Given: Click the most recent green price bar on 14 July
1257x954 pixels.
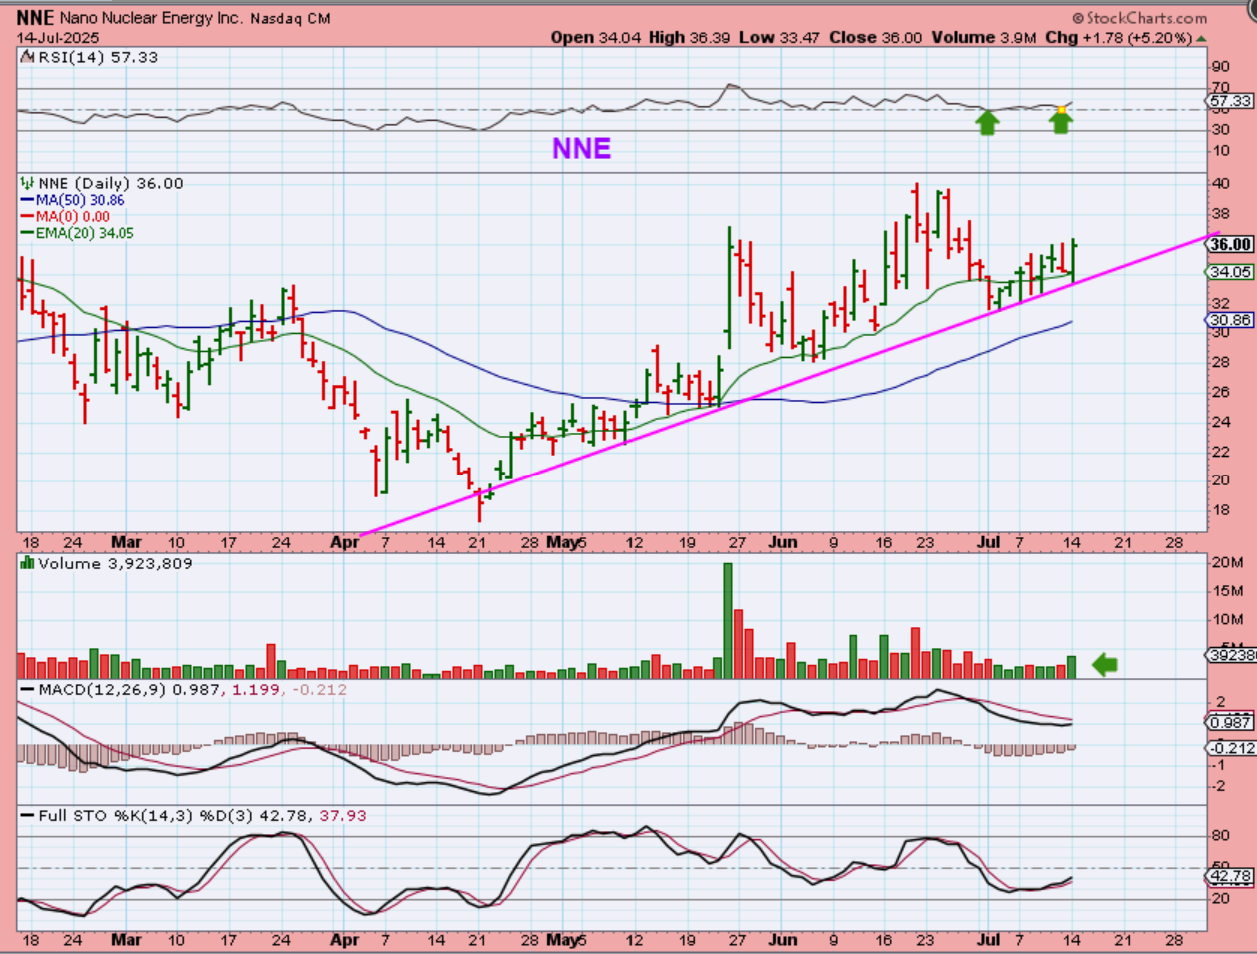Looking at the screenshot, I should [x=1072, y=258].
